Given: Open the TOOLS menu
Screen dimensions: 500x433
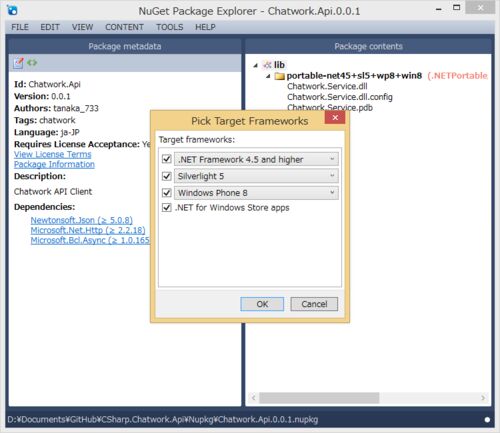Looking at the screenshot, I should pyautogui.click(x=170, y=27).
